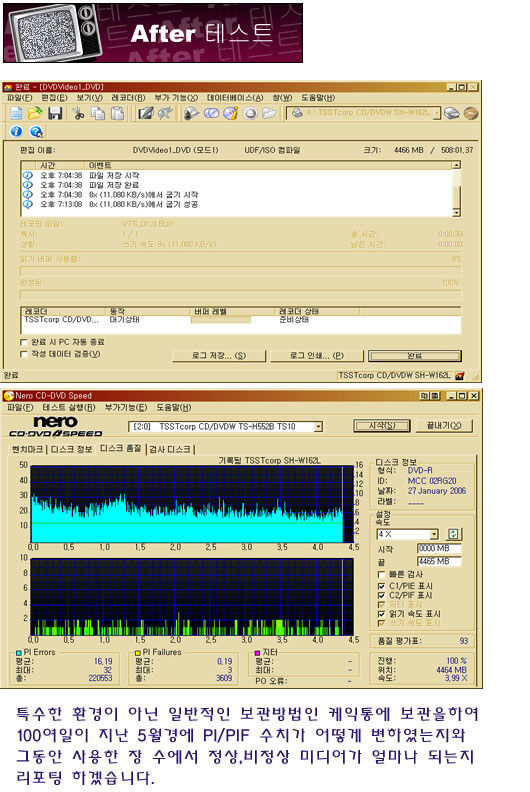Click the round brown icon at the toolbar's end
Viewport: 530px width, 792px height.
[x=470, y=113]
